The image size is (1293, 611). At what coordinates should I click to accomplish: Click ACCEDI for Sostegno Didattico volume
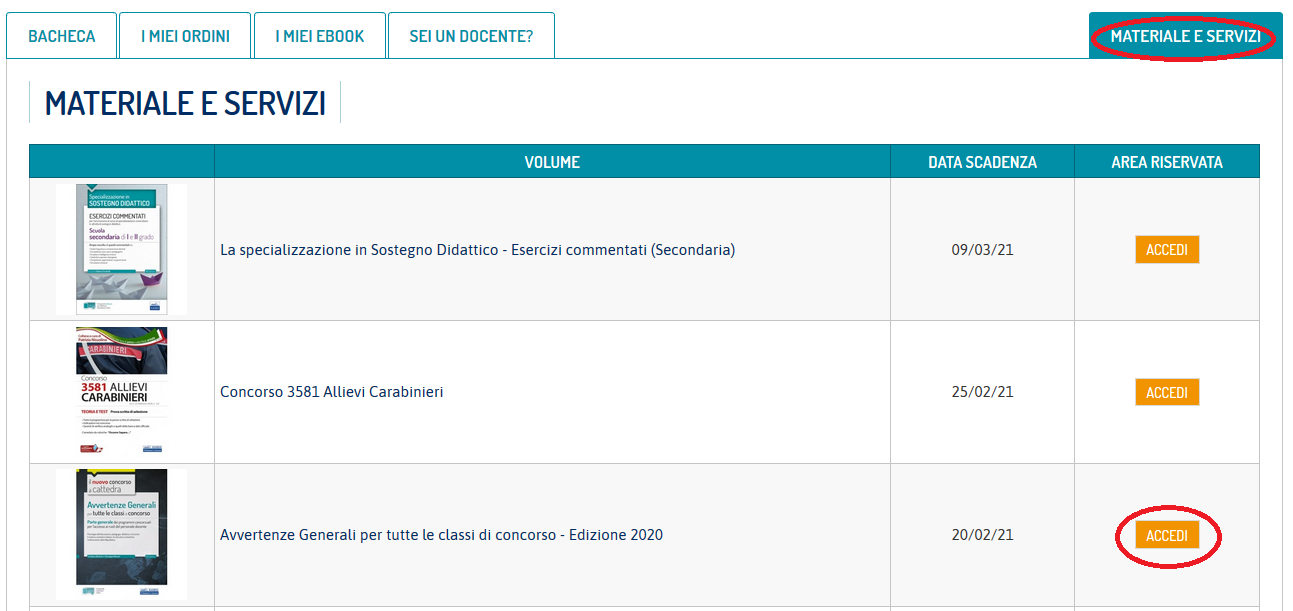(x=1167, y=250)
